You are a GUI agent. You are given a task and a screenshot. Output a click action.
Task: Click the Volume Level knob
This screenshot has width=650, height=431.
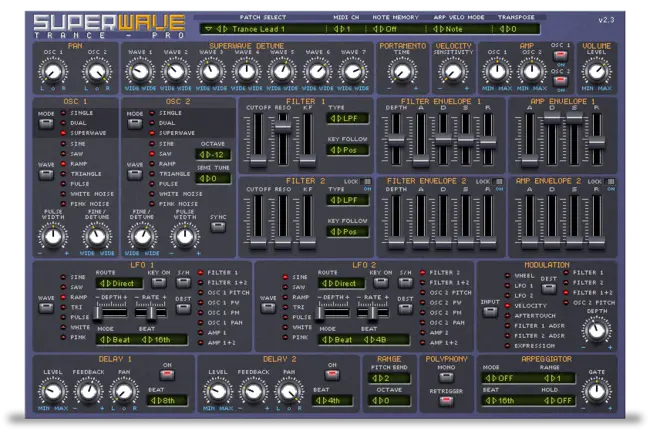pyautogui.click(x=596, y=71)
